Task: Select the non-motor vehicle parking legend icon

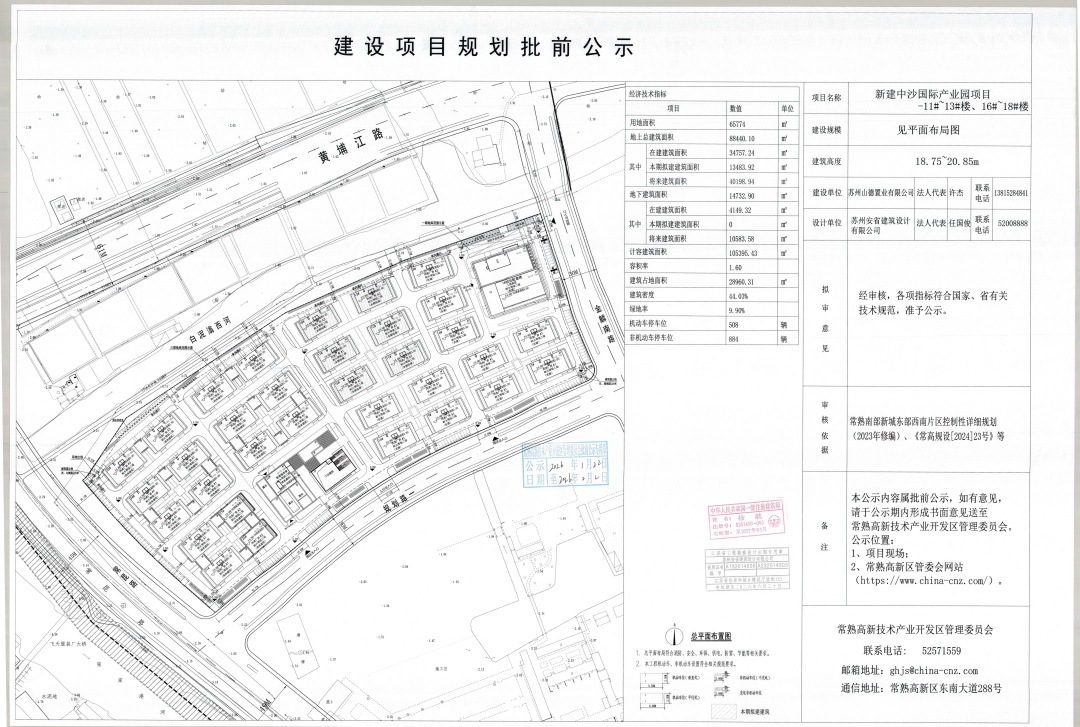Action: pyautogui.click(x=721, y=676)
